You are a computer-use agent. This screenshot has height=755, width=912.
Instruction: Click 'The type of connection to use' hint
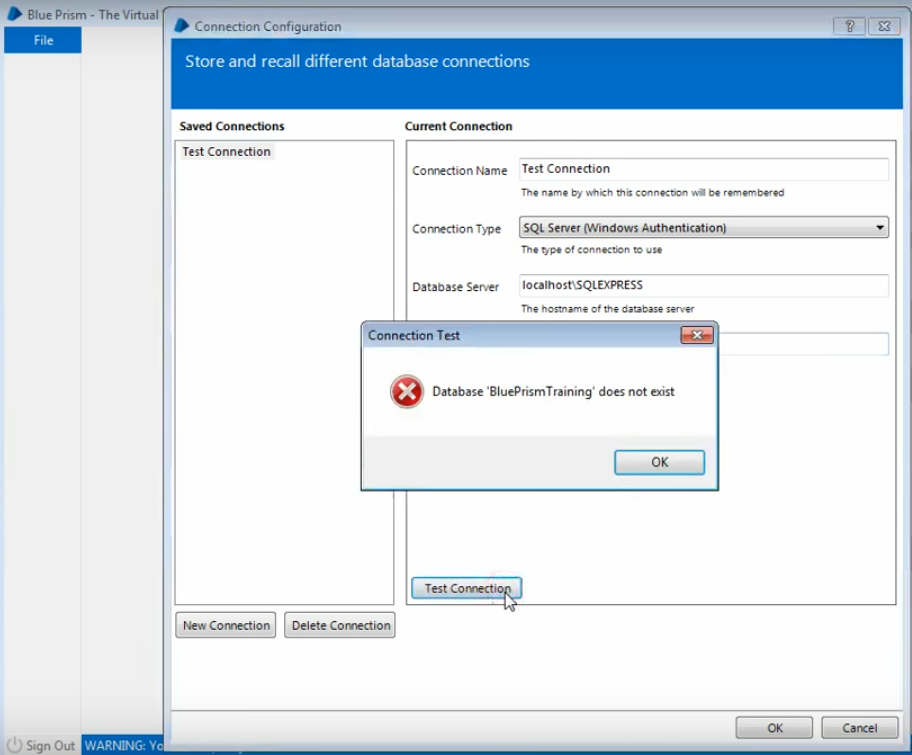(x=591, y=250)
